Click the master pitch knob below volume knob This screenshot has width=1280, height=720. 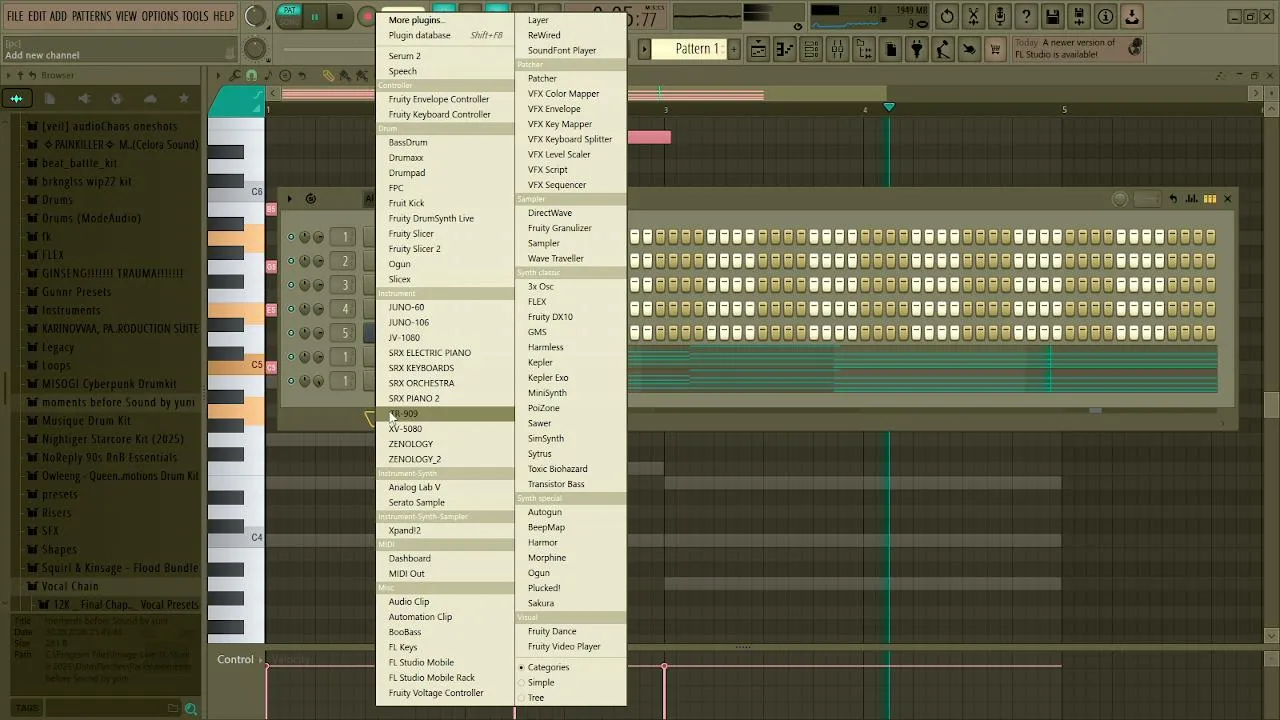pos(256,48)
